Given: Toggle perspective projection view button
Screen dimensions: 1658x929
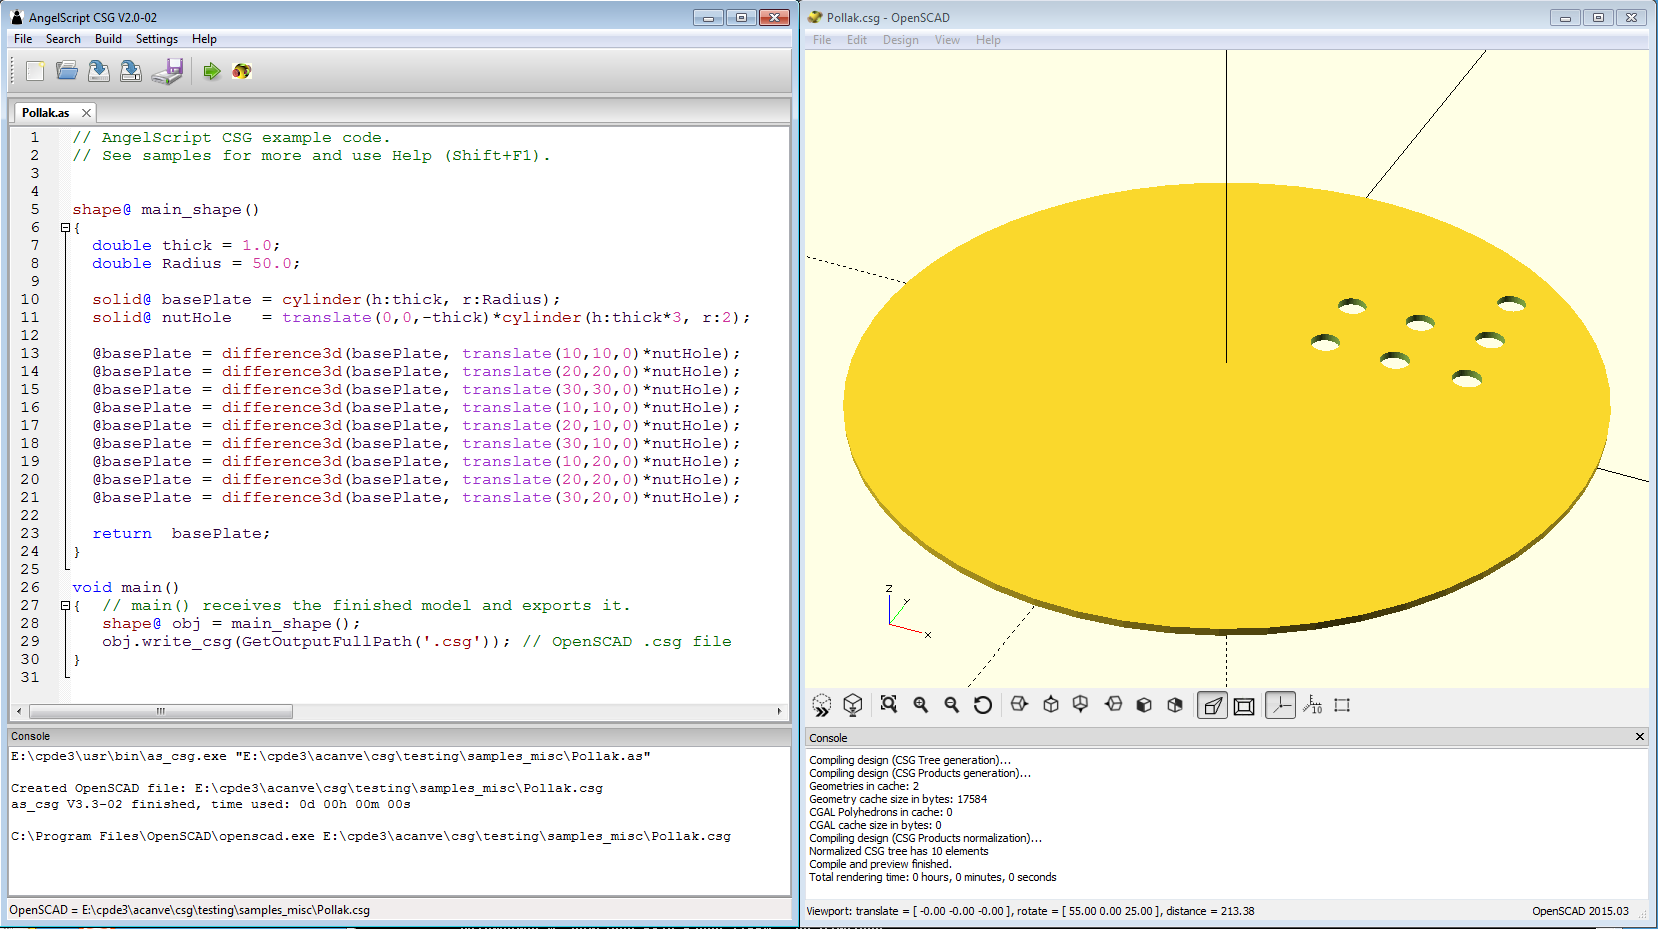Looking at the screenshot, I should [1212, 706].
